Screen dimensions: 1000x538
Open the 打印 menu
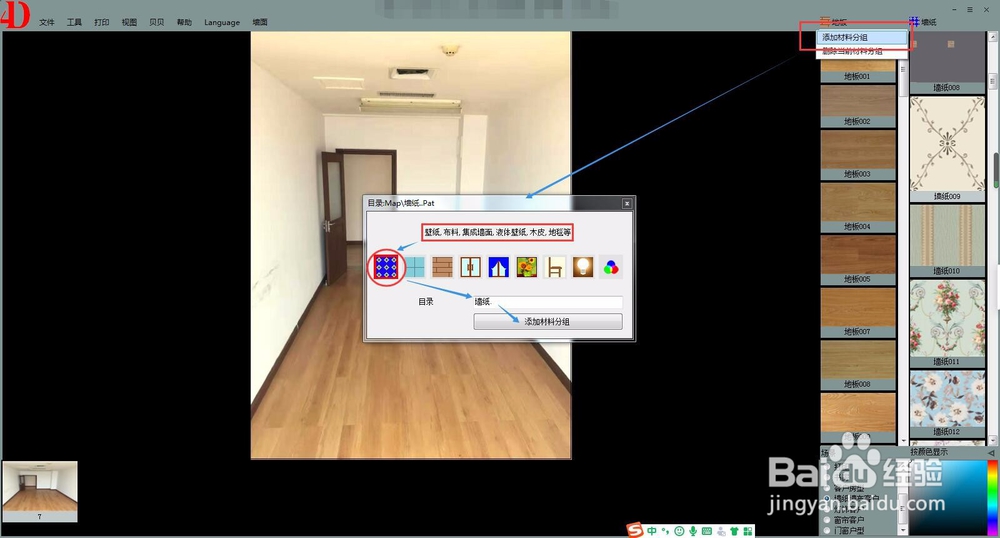click(101, 22)
